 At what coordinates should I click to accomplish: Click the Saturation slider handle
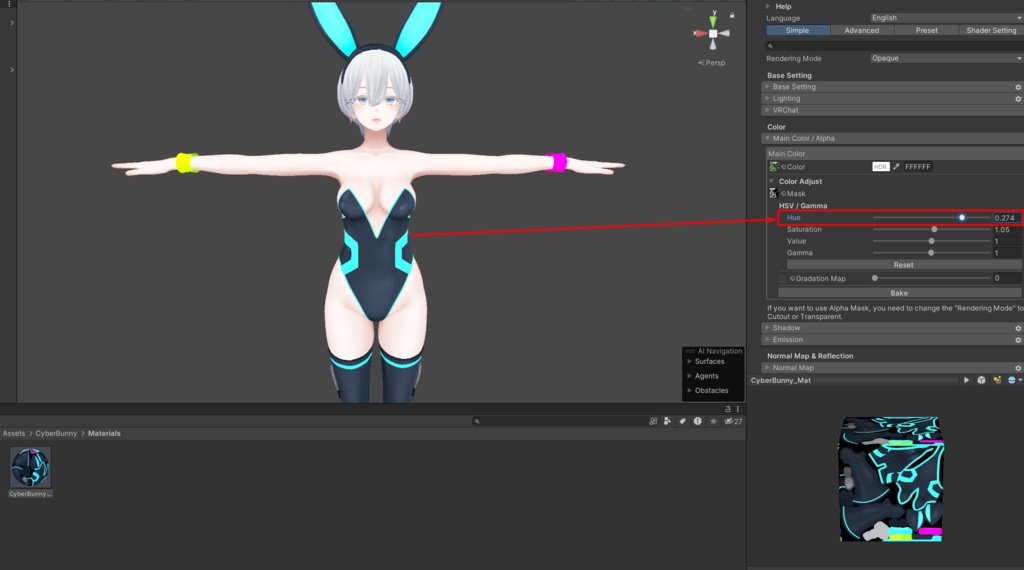pos(934,229)
